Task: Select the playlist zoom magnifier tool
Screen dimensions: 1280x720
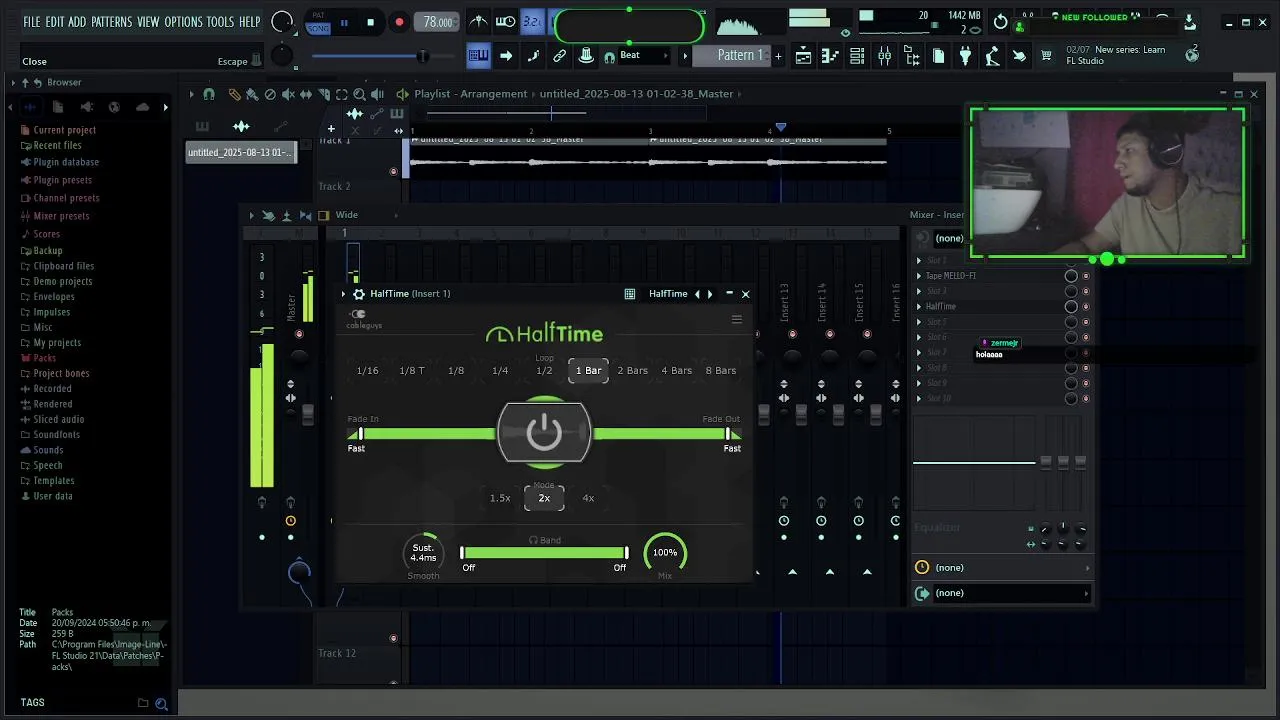Action: click(x=360, y=94)
